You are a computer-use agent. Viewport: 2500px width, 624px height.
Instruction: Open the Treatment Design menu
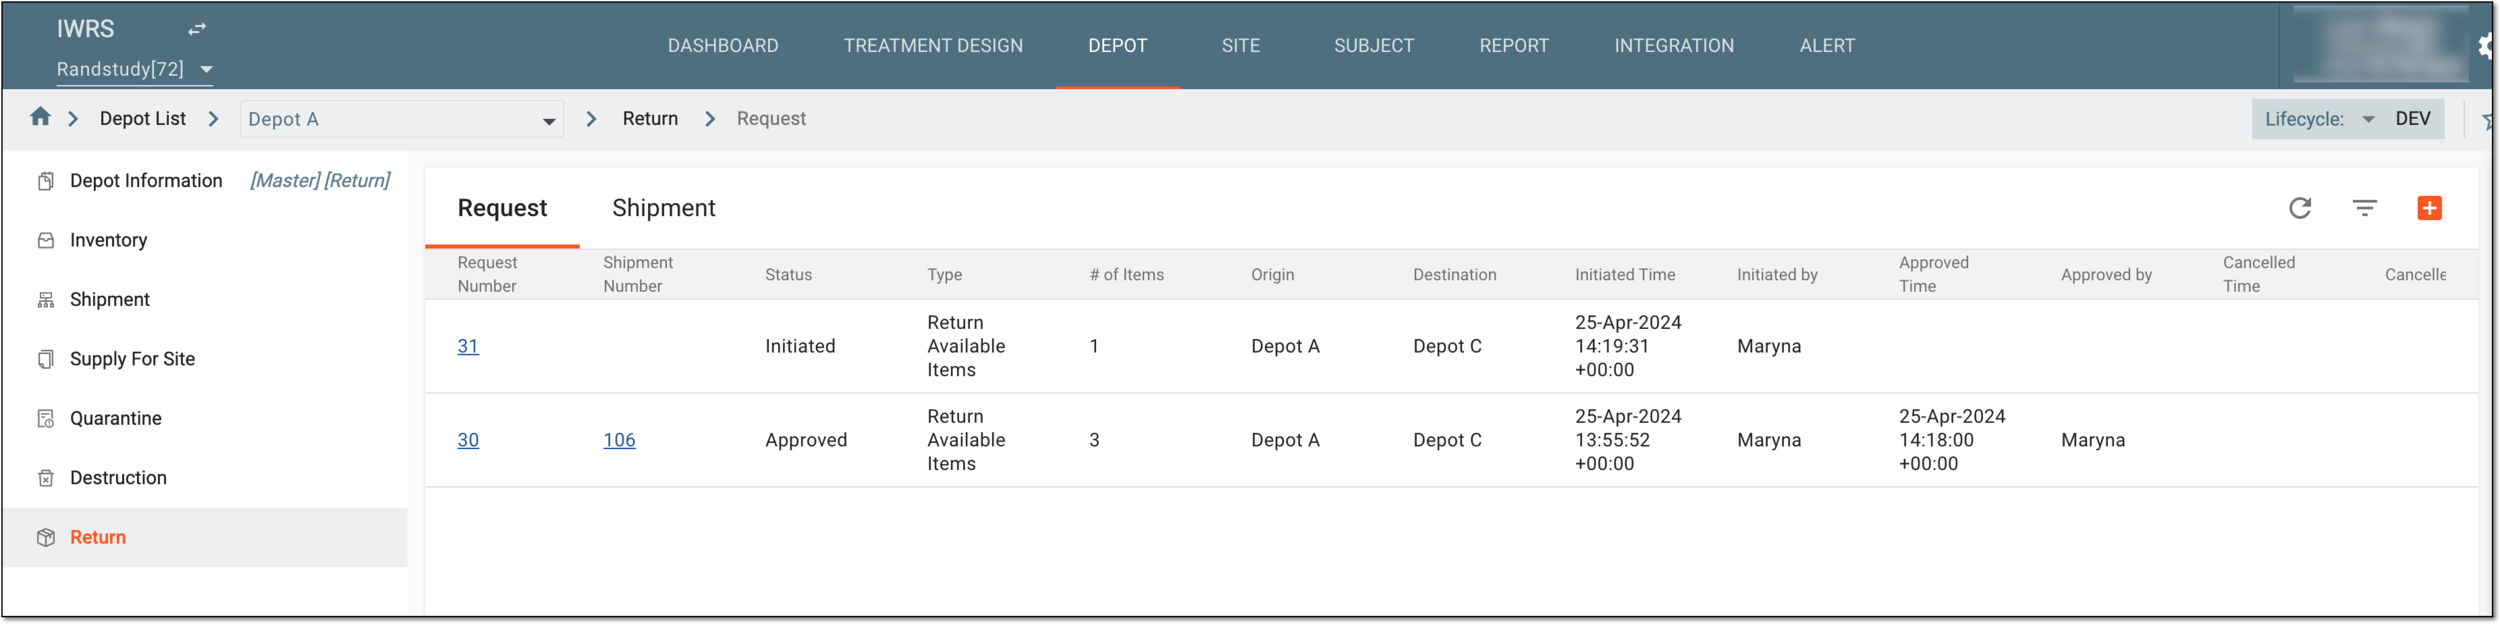(x=933, y=45)
